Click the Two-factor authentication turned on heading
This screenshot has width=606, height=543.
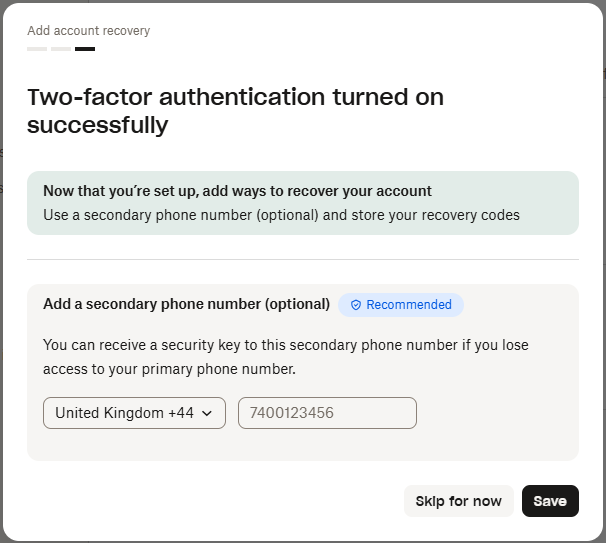tap(235, 111)
